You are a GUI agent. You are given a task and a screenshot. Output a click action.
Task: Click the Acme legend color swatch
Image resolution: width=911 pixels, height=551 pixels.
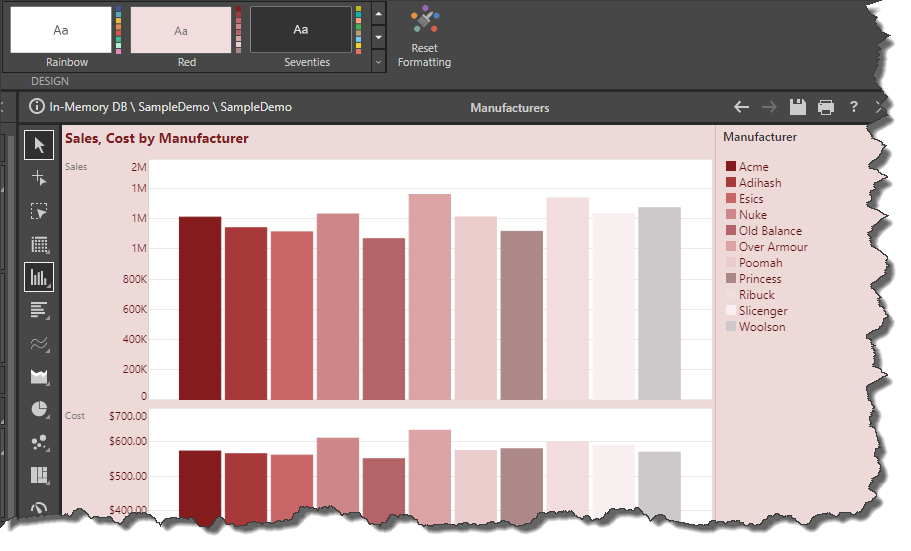pyautogui.click(x=731, y=167)
